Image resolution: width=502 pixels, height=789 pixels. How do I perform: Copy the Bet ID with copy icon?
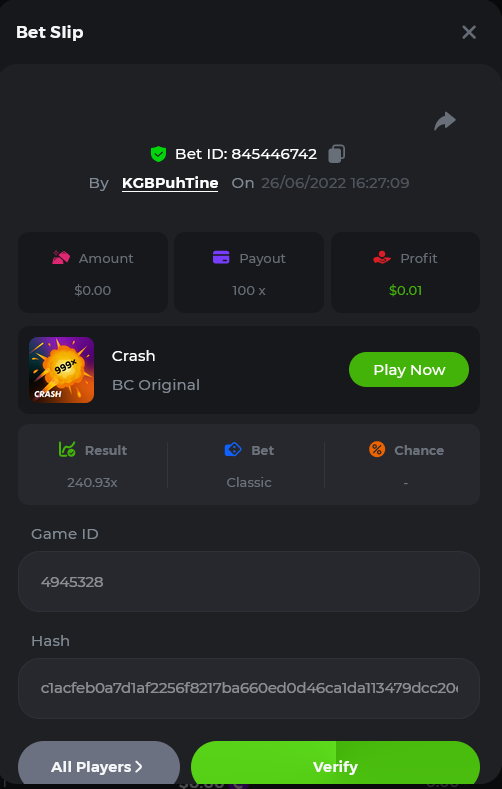pos(337,153)
